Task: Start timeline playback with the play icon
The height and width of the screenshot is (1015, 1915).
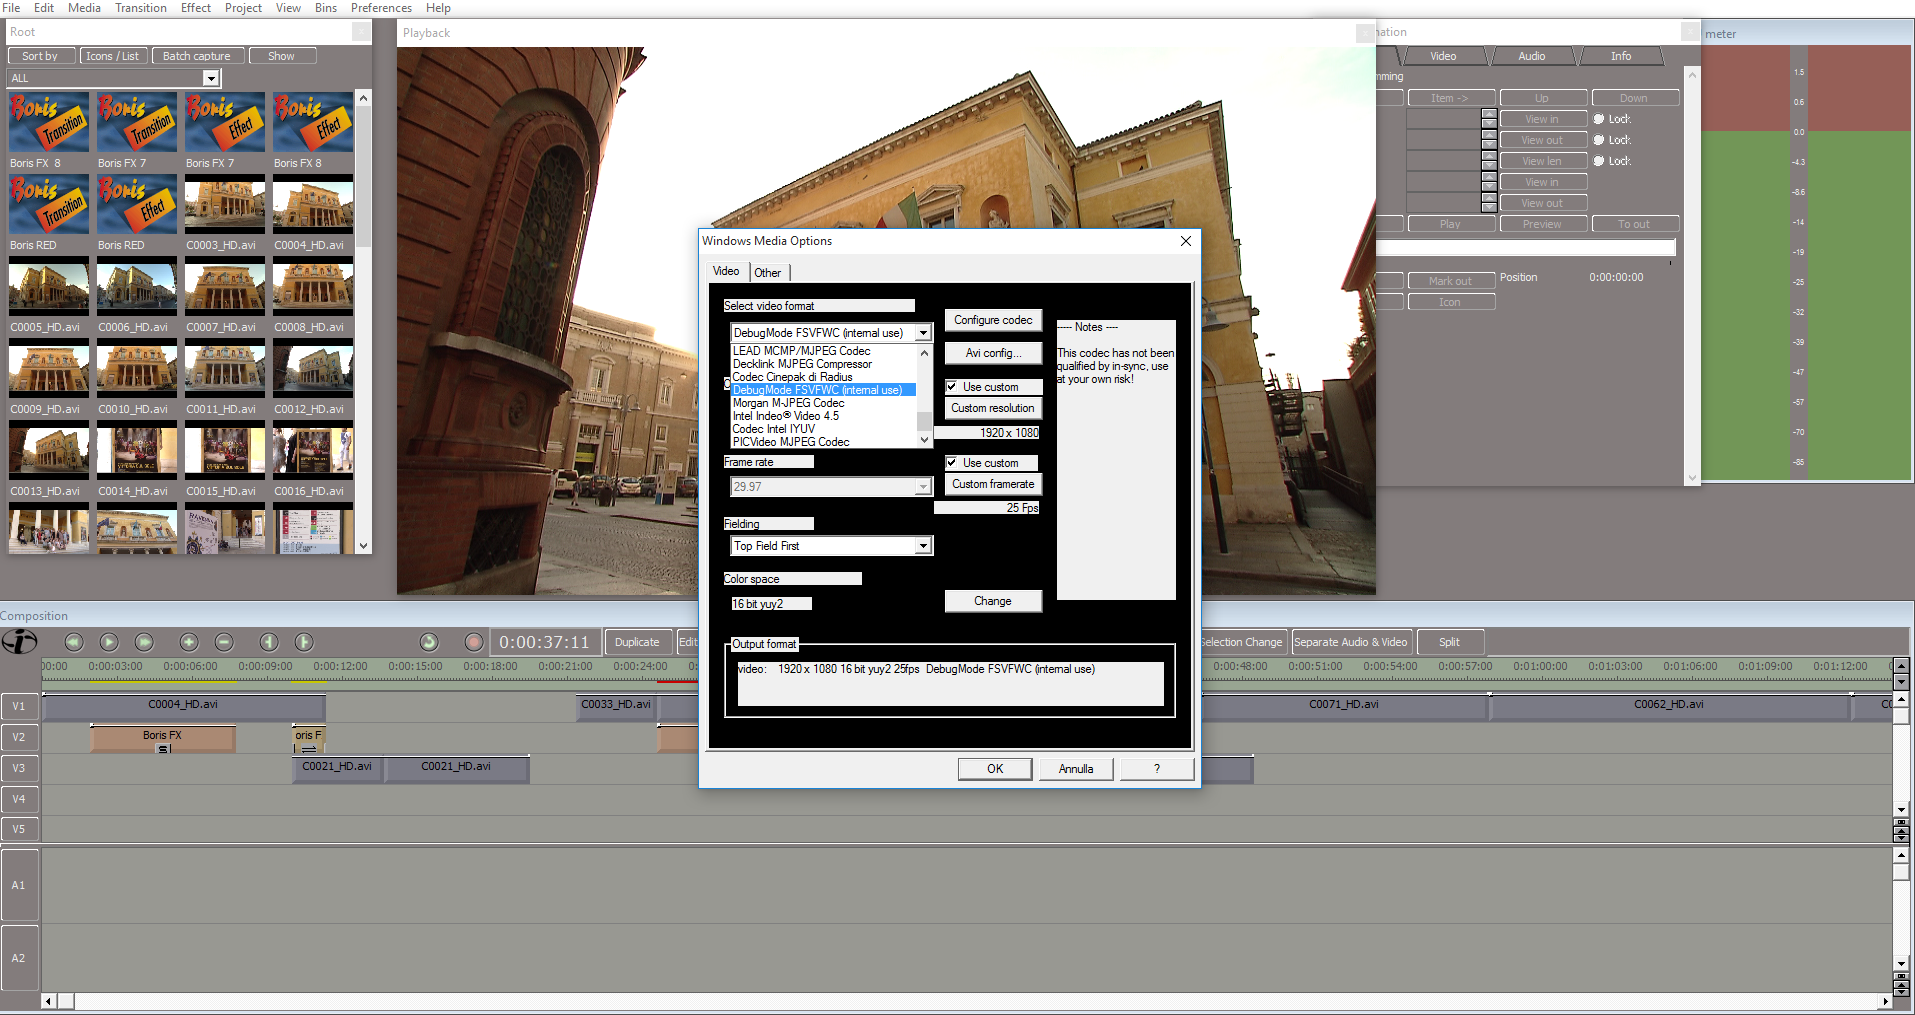Action: click(109, 642)
